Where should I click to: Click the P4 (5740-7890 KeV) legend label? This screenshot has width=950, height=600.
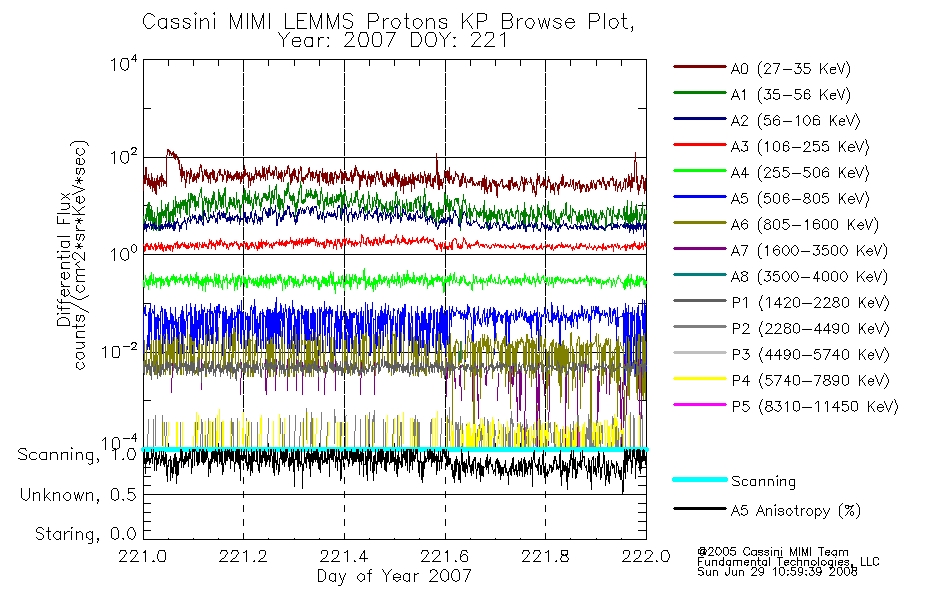tap(810, 381)
